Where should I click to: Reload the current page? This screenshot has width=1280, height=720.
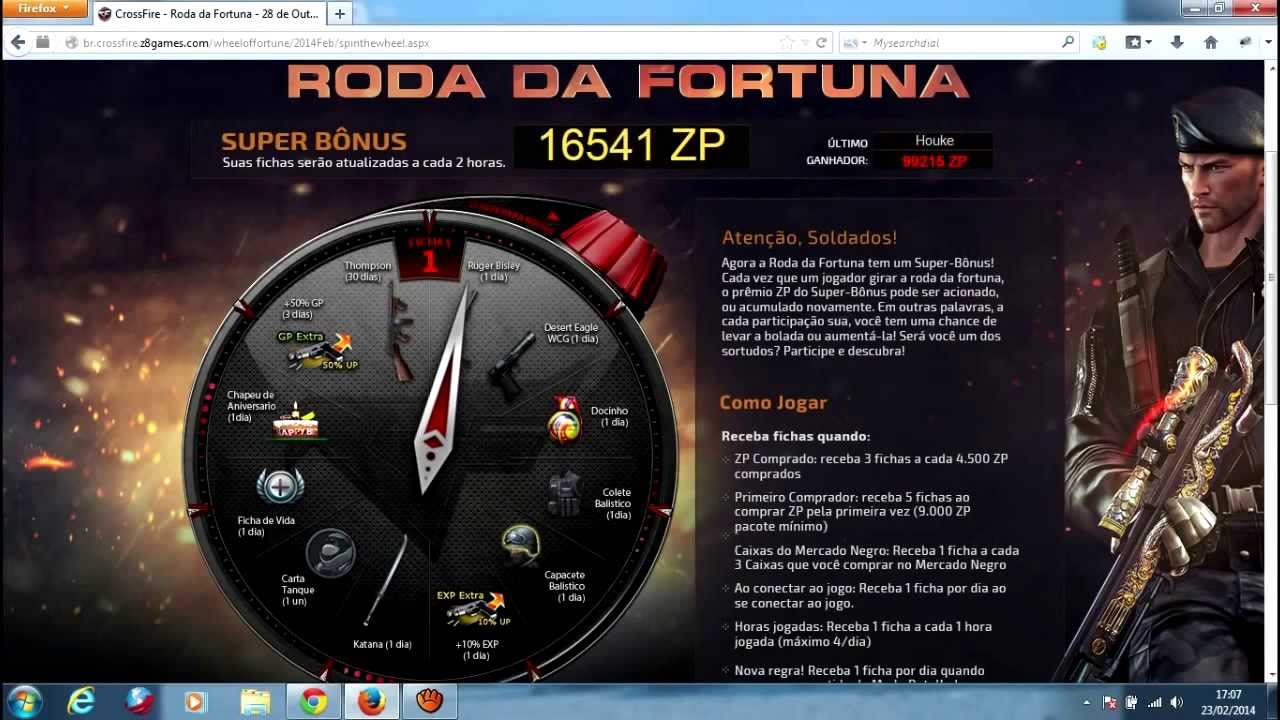[822, 43]
